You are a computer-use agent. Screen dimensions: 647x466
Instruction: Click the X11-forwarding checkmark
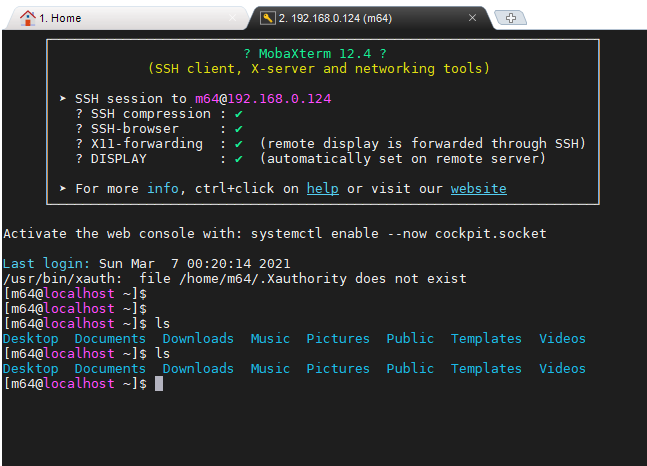click(x=238, y=144)
